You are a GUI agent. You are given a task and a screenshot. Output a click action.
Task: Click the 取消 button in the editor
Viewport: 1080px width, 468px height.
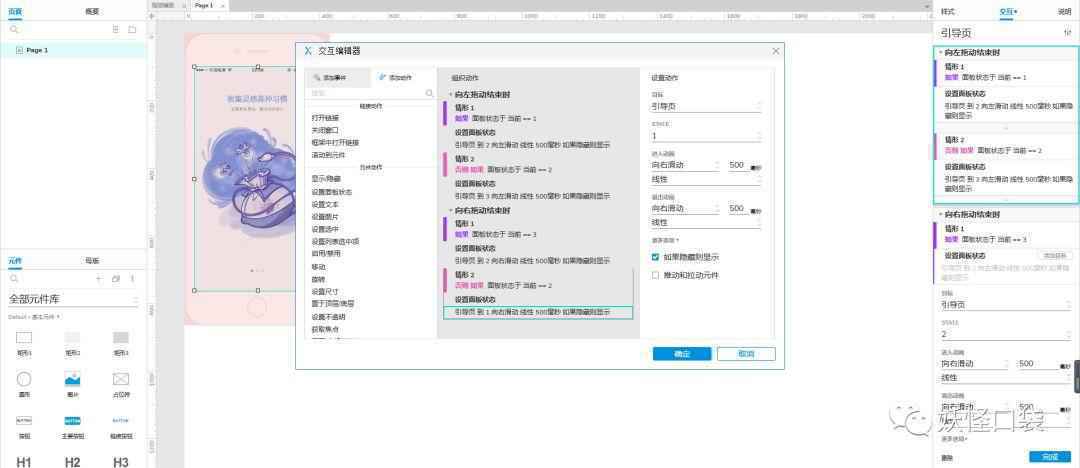[746, 354]
